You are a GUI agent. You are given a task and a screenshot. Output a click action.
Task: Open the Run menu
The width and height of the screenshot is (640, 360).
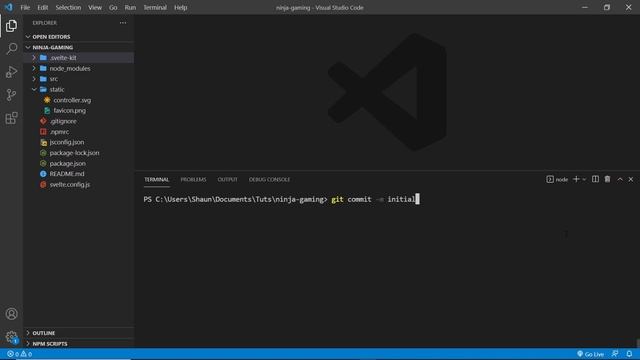click(130, 7)
